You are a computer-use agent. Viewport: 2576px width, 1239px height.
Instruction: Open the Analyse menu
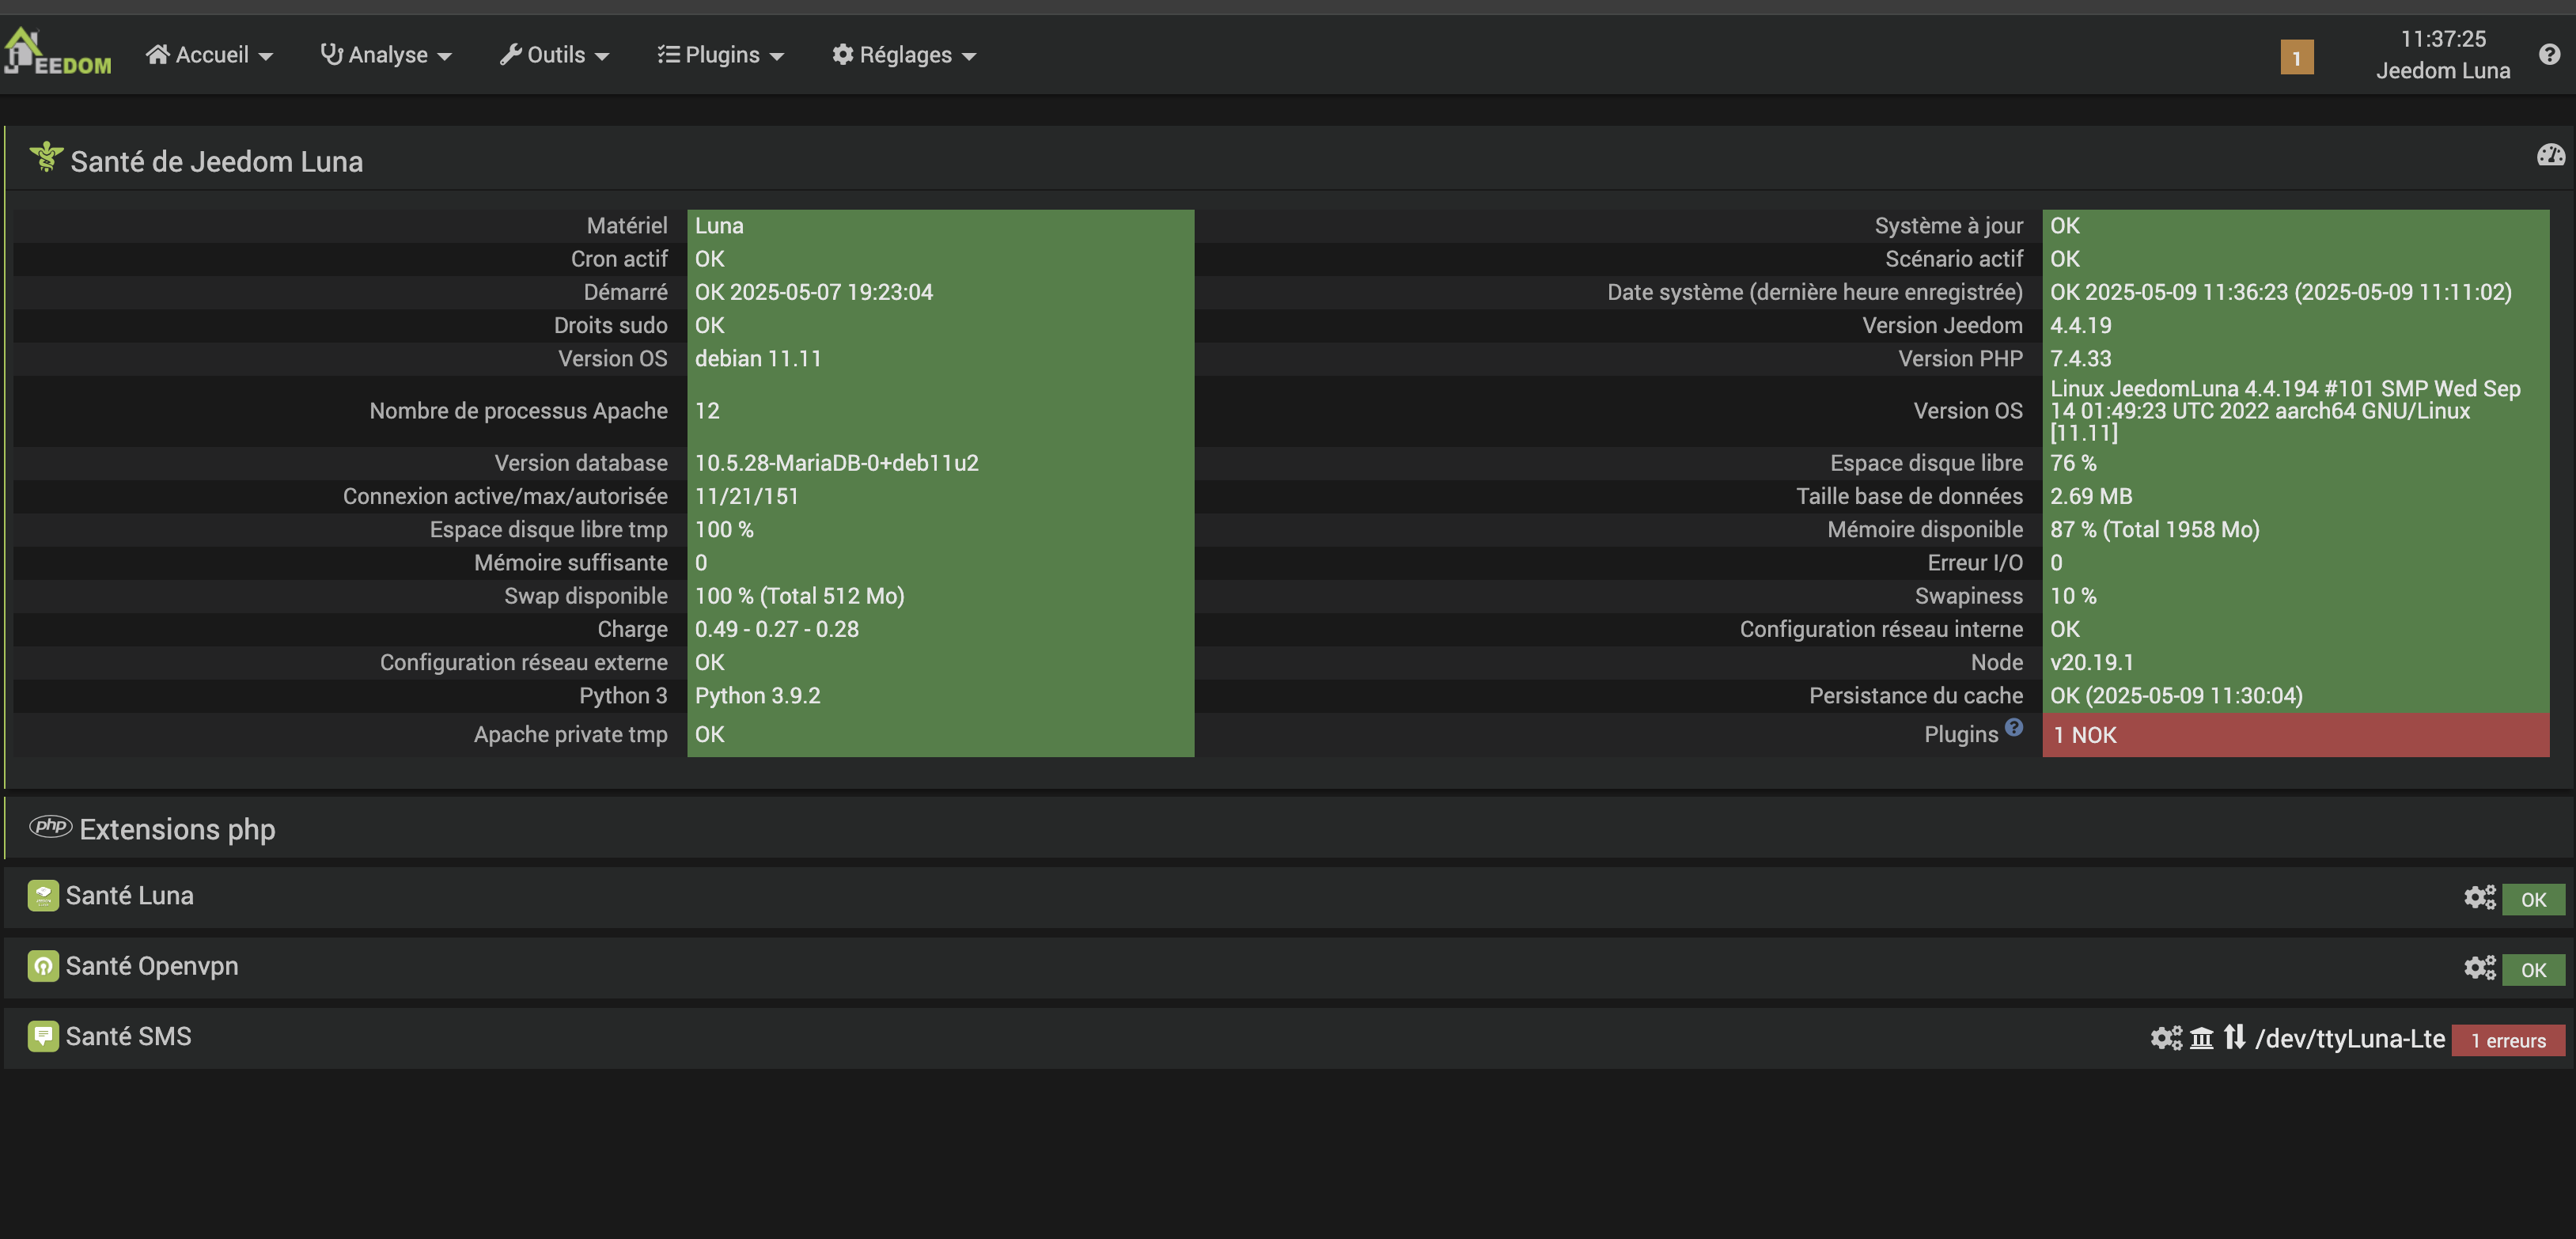coord(386,55)
